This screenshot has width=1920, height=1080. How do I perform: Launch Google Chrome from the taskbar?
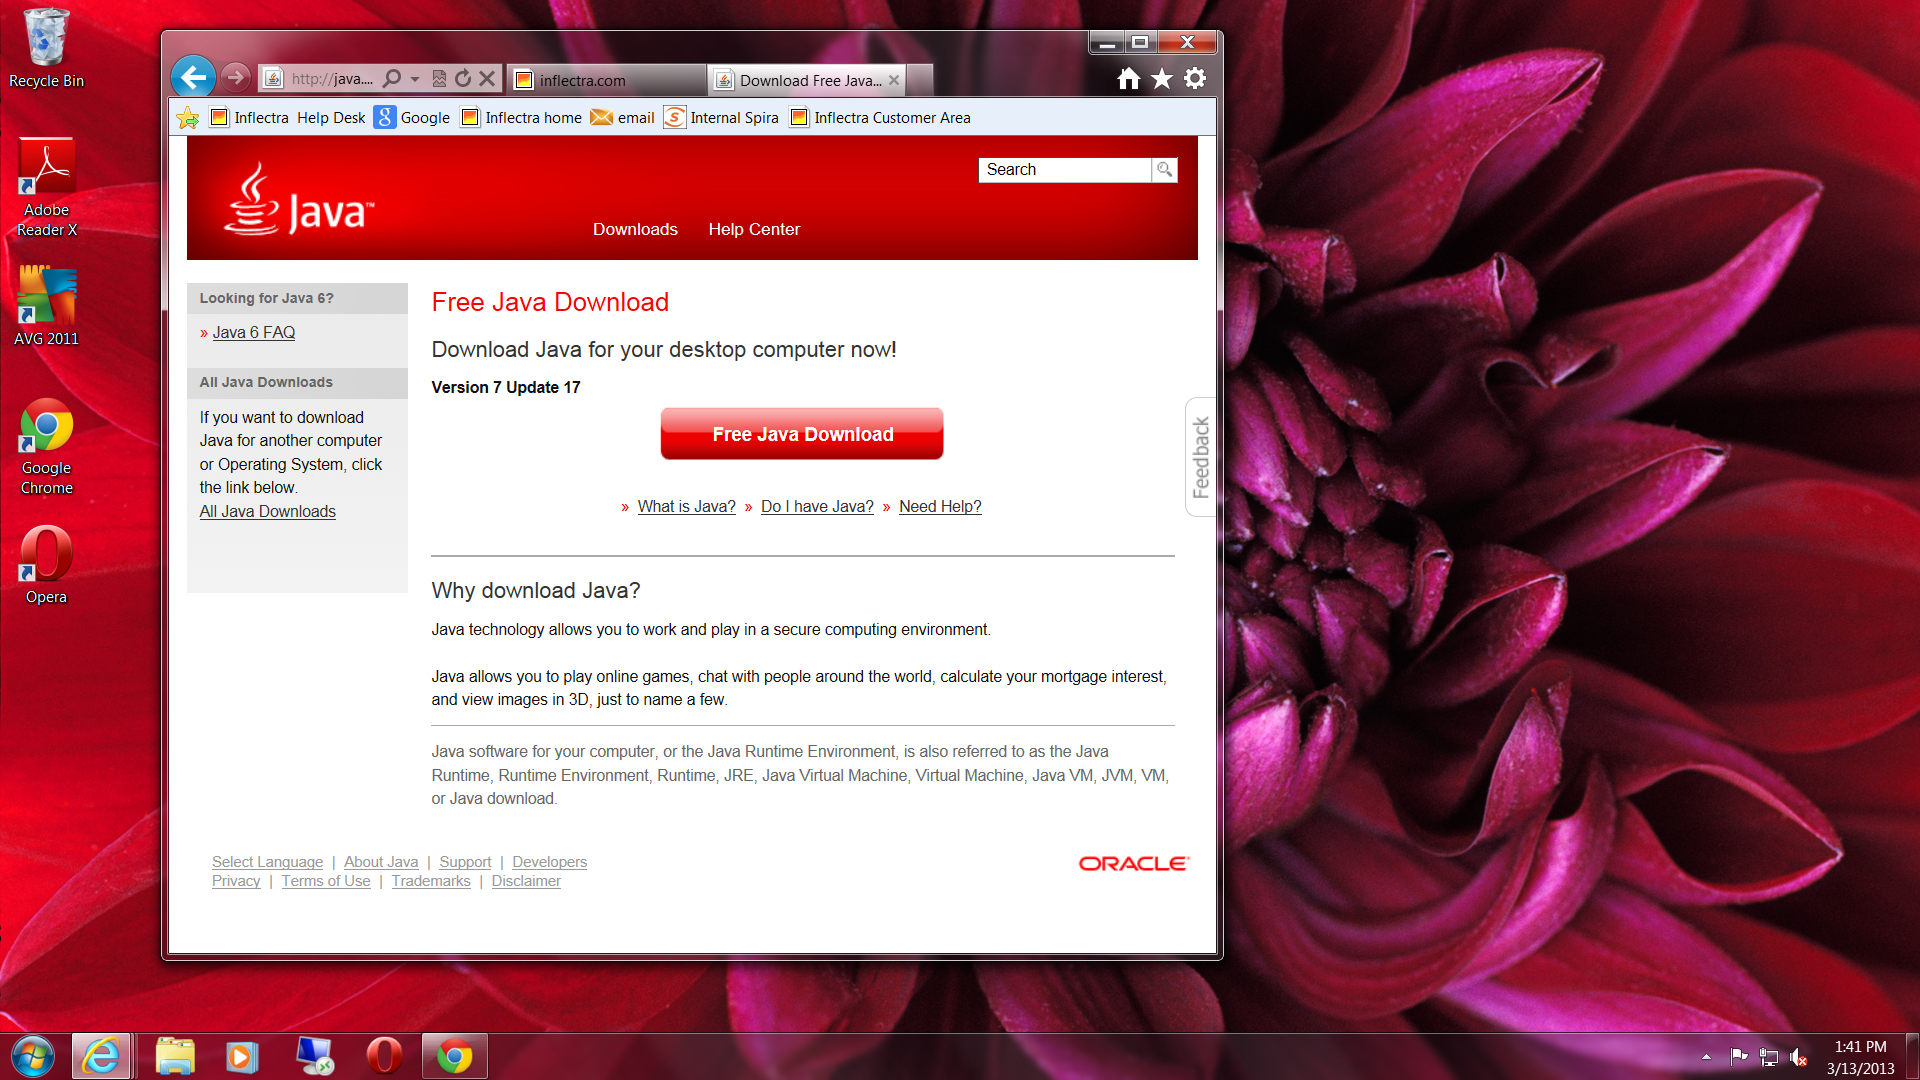pyautogui.click(x=455, y=1056)
